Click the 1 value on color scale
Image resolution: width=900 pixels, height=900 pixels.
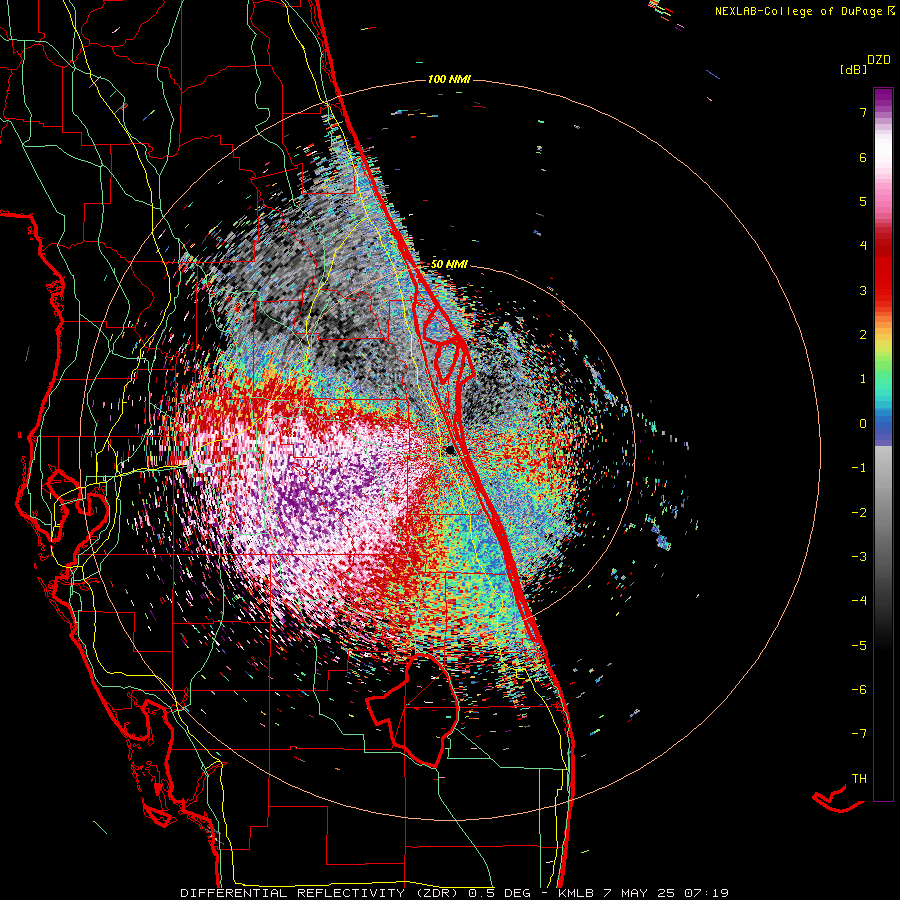click(863, 379)
